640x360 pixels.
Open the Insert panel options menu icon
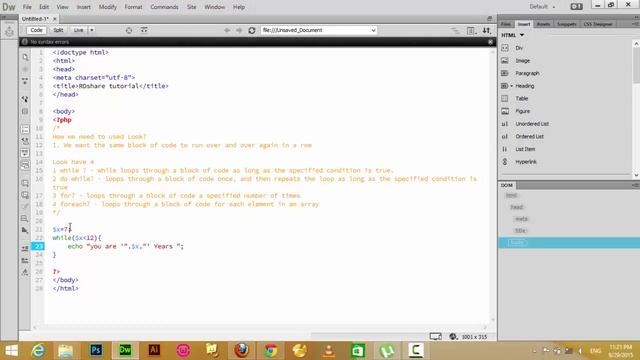636,24
